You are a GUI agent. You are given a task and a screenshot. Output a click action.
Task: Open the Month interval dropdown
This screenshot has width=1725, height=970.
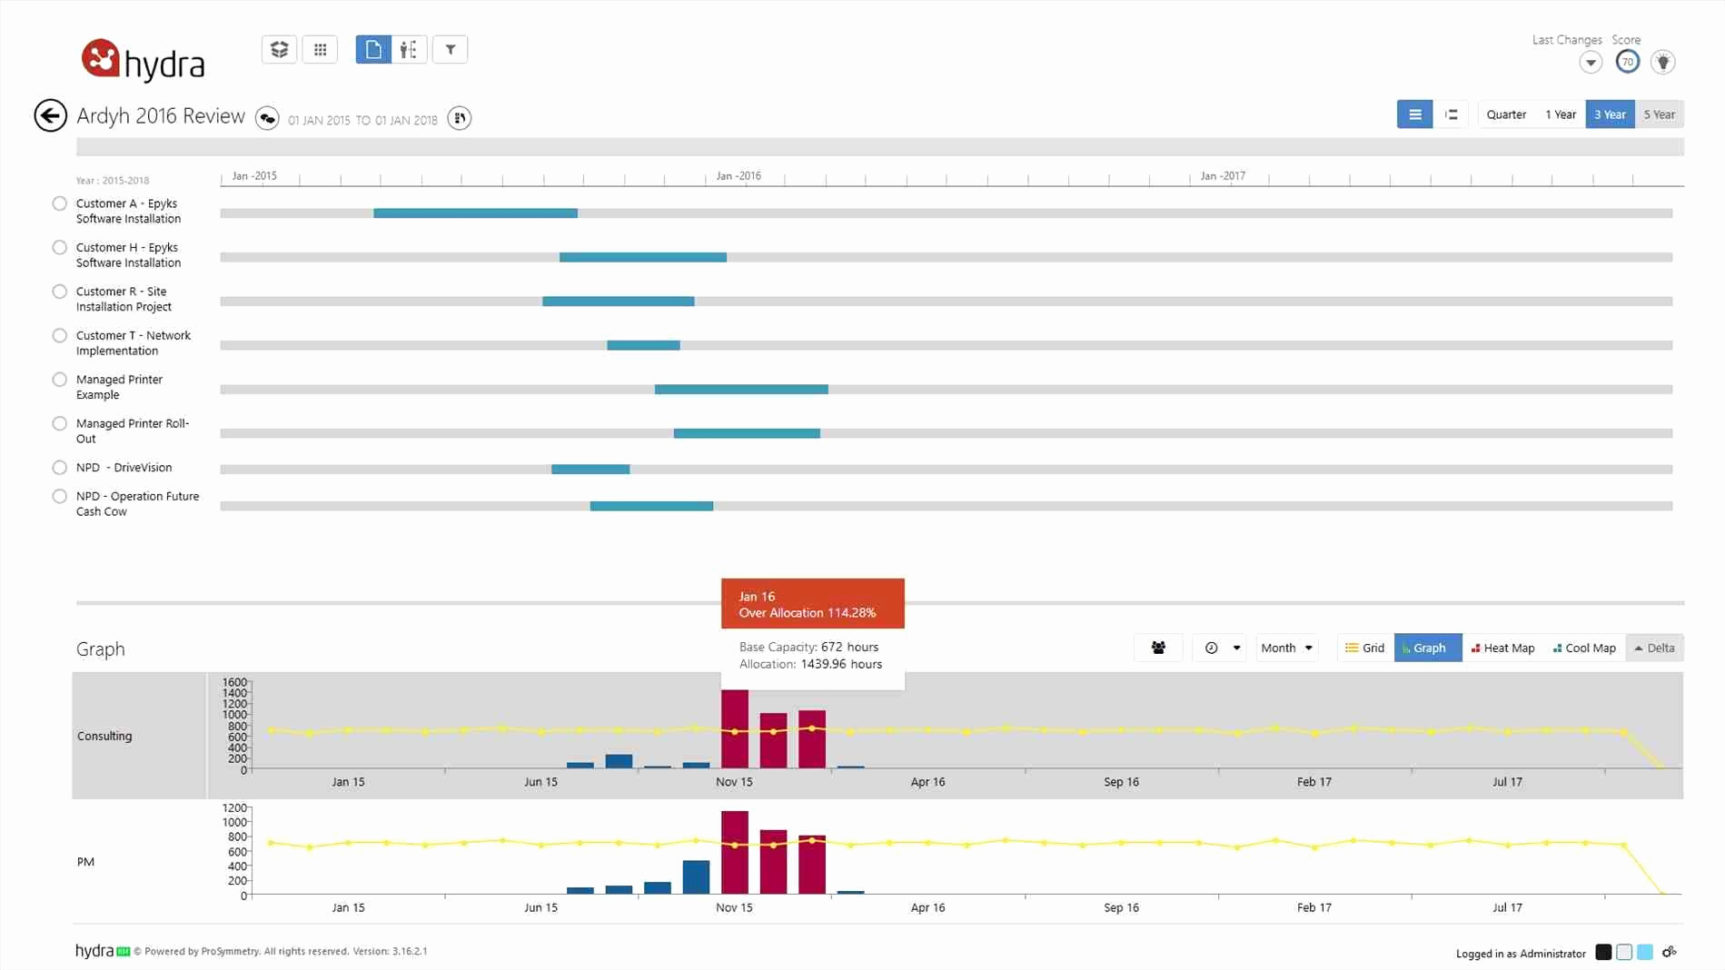1286,648
